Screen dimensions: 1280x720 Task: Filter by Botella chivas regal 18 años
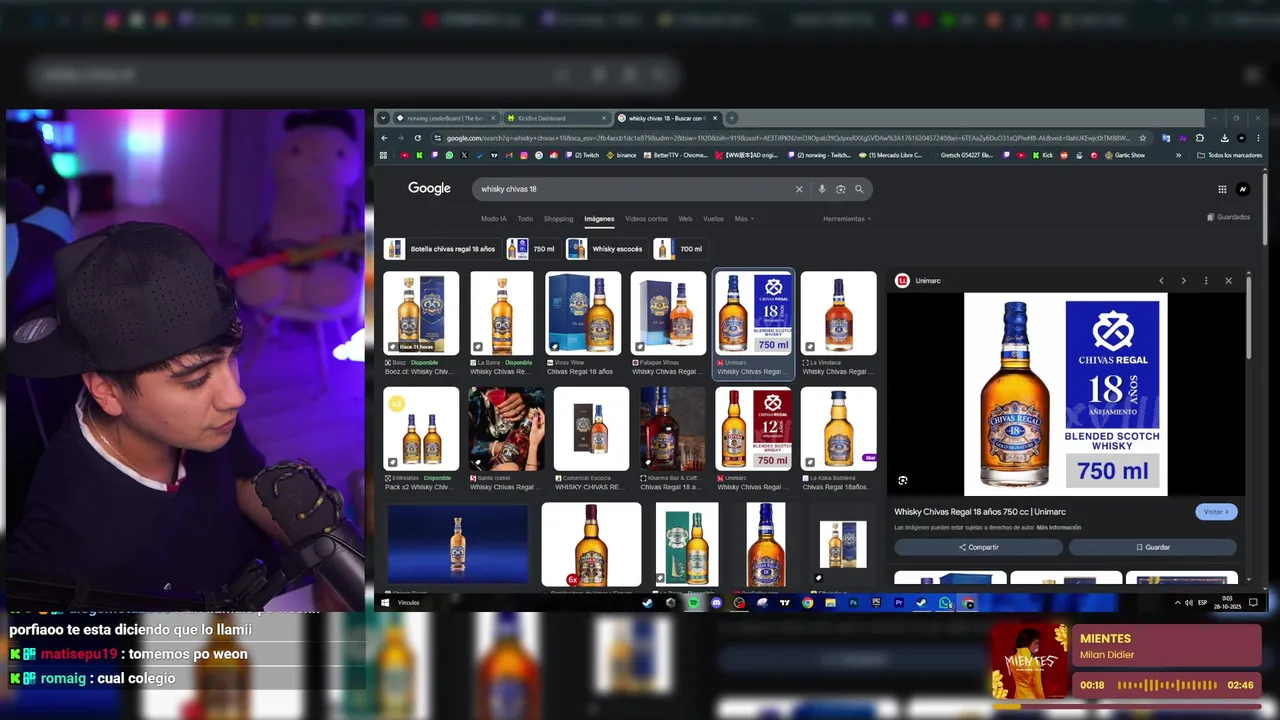point(442,249)
